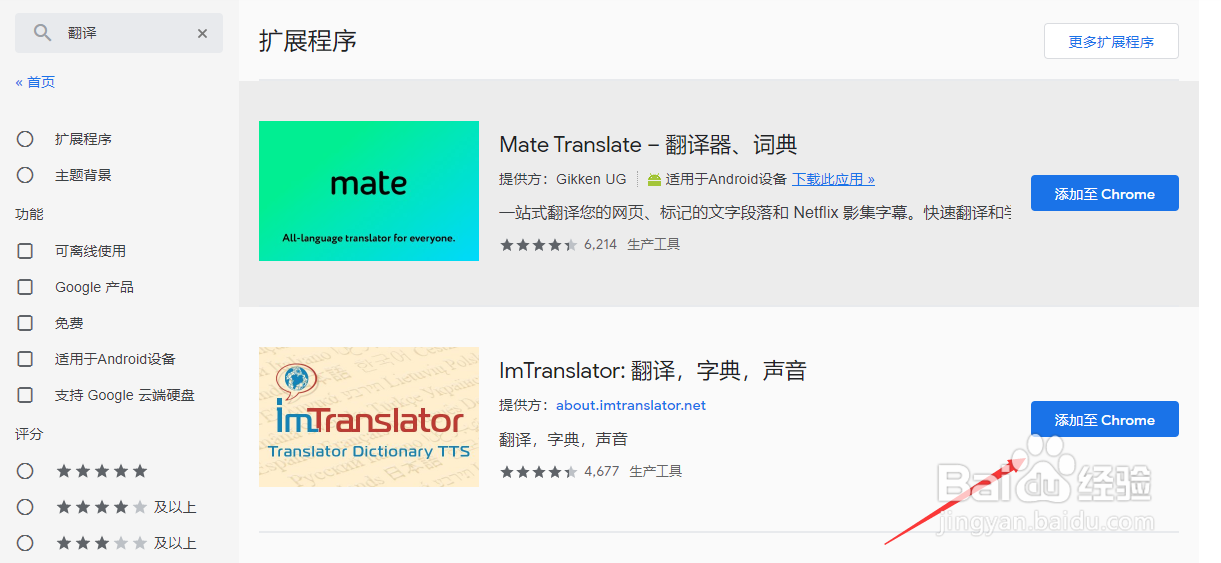Click the 6,214 review count
1221x563 pixels.
coord(600,244)
